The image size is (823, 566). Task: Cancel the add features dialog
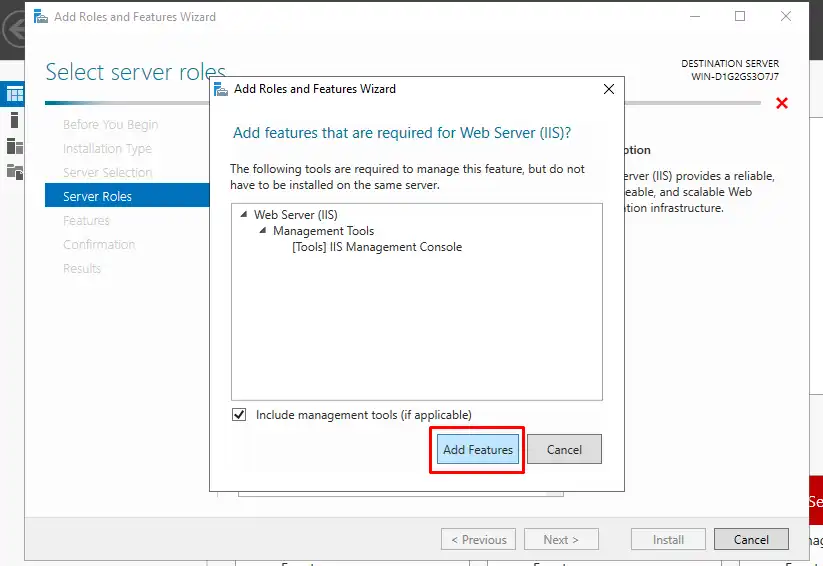pos(564,449)
